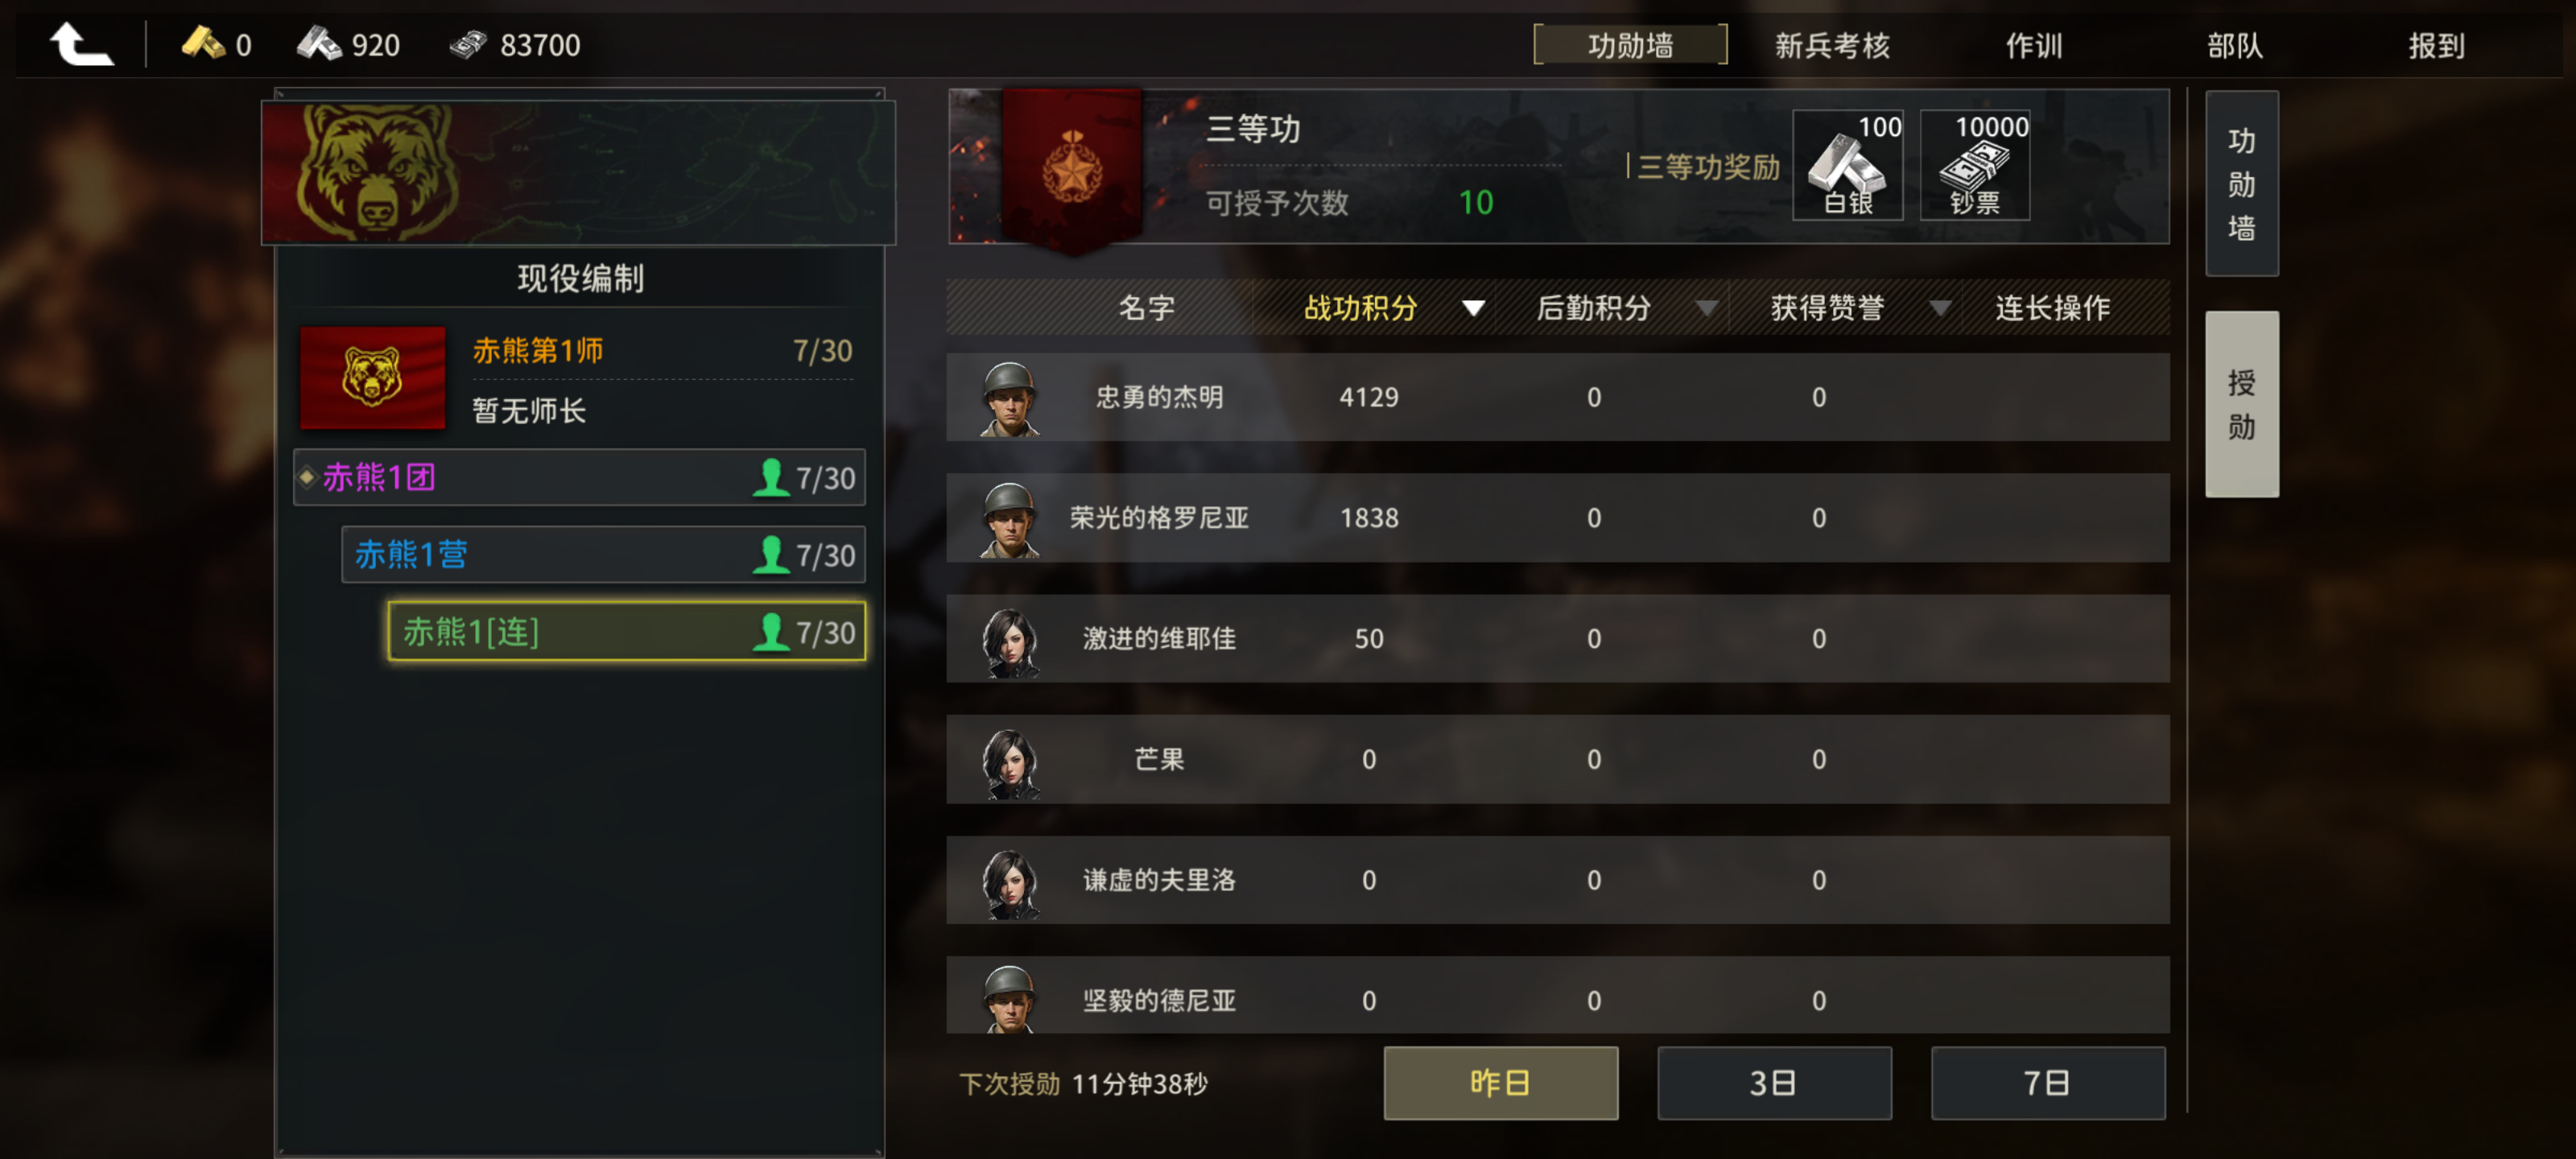
Task: Click the 授勋 side button
Action: coord(2241,404)
